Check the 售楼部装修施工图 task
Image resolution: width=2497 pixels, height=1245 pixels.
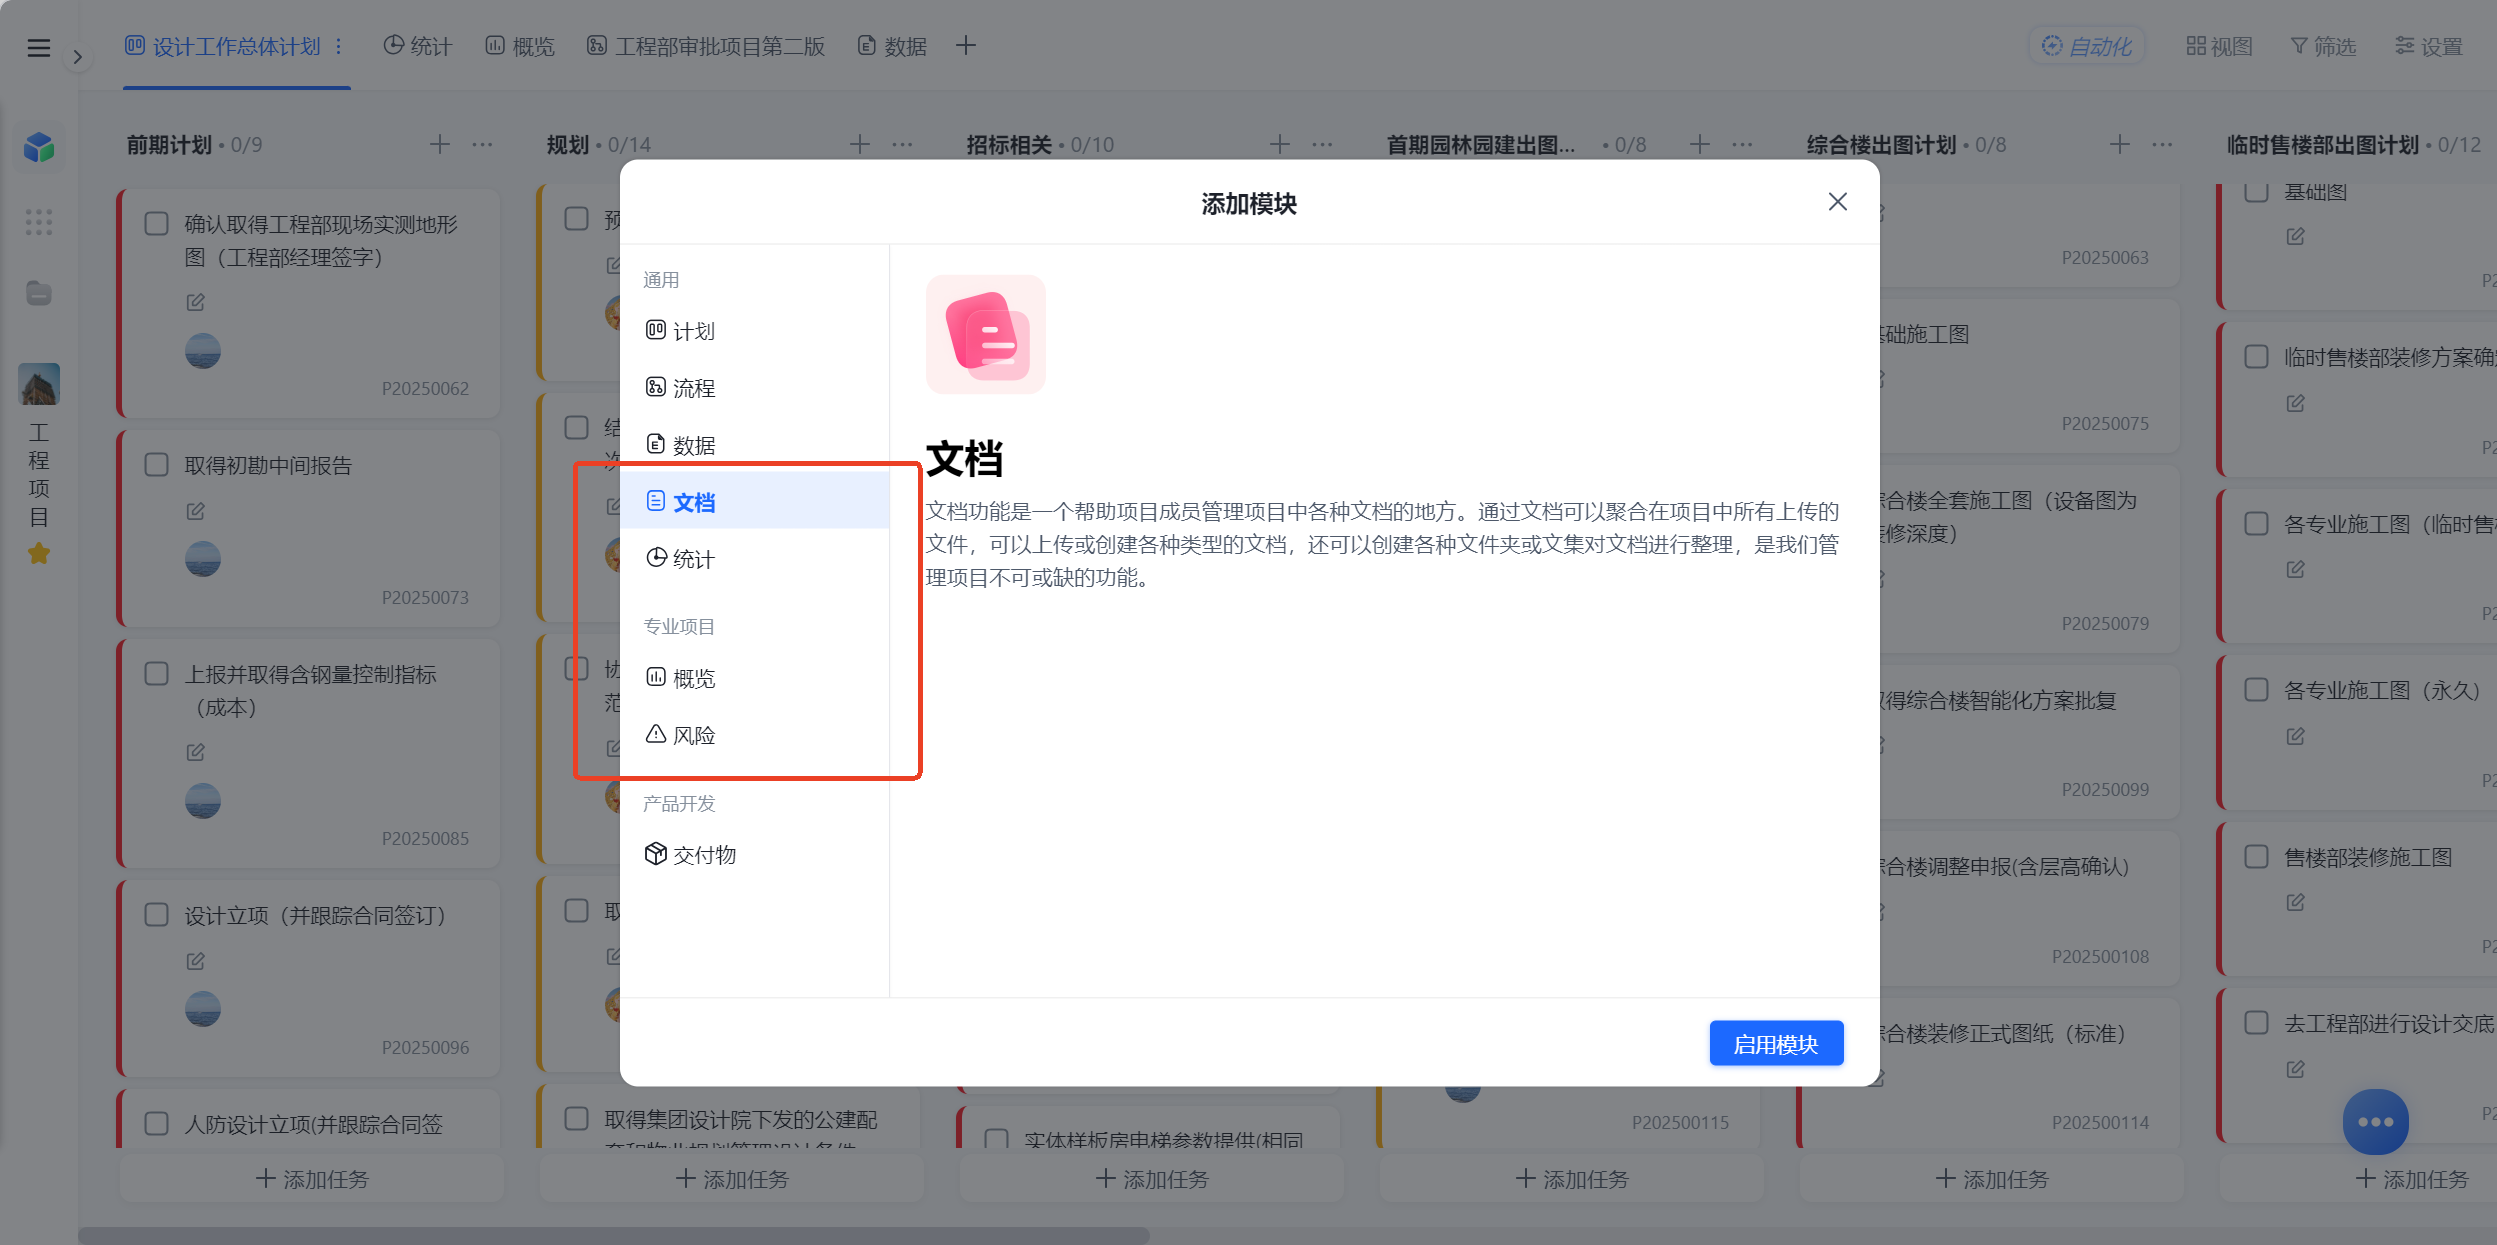[2256, 857]
